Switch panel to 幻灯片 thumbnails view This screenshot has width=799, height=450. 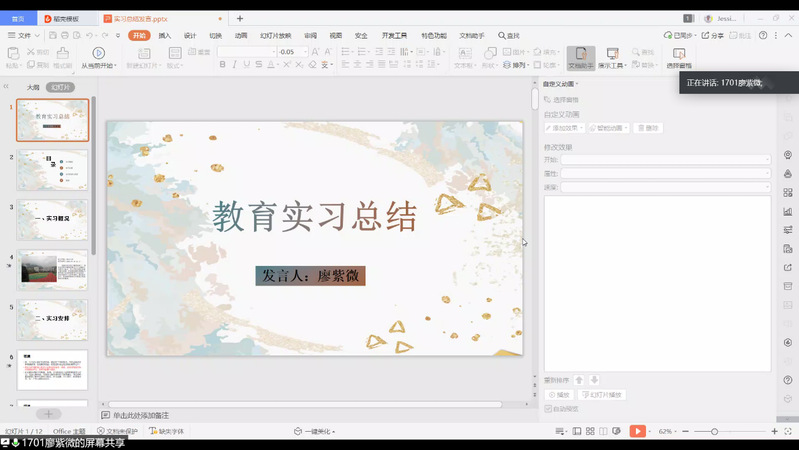click(61, 87)
